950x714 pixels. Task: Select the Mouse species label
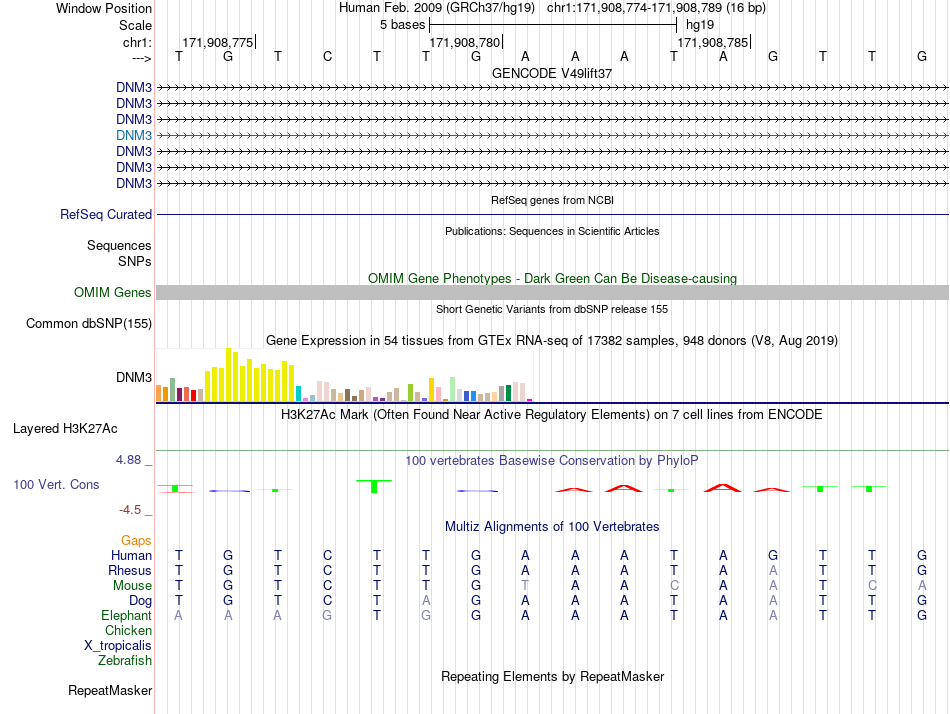(133, 586)
